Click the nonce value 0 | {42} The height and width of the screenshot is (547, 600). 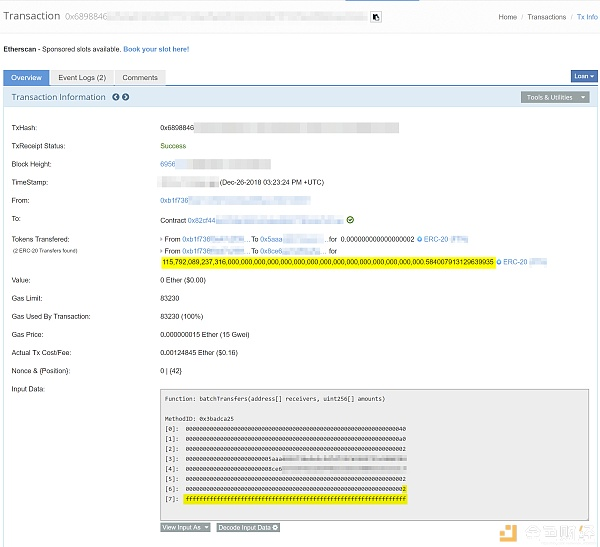click(x=171, y=371)
